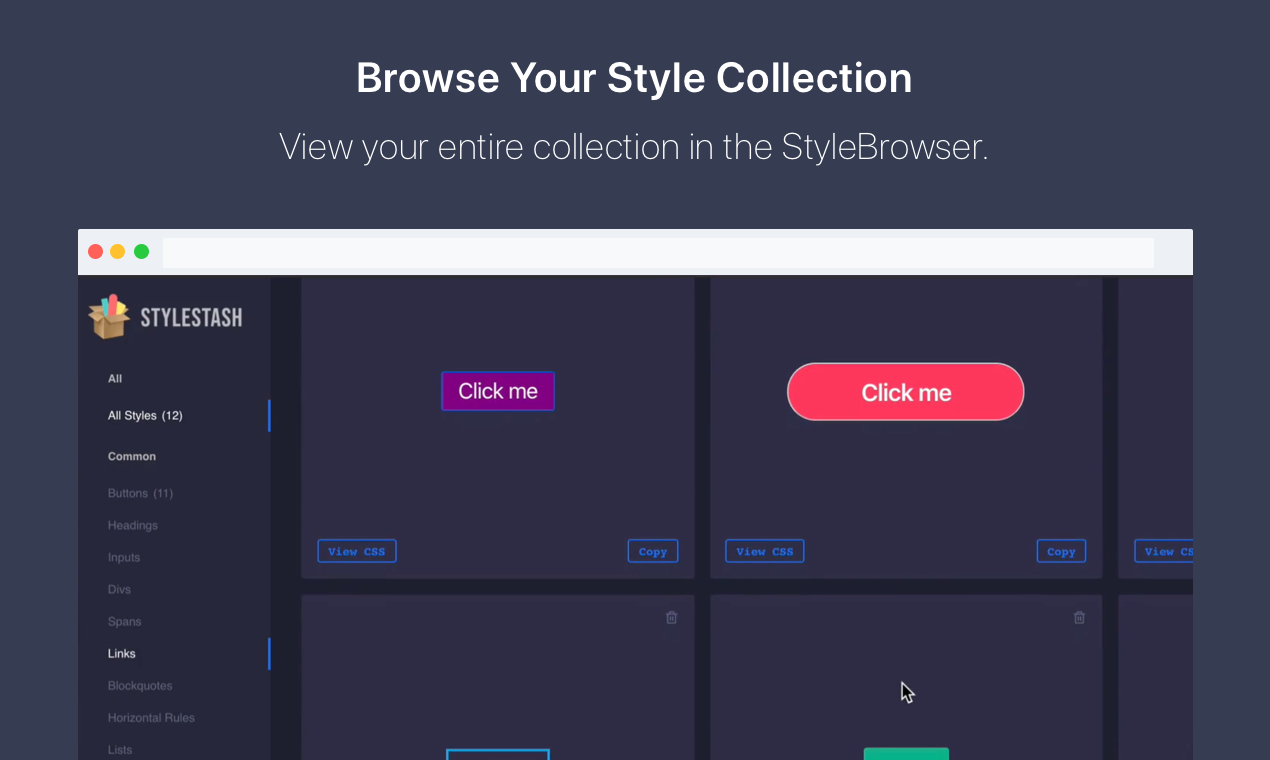The image size is (1270, 760).
Task: Open the Headings category
Action: [x=133, y=525]
